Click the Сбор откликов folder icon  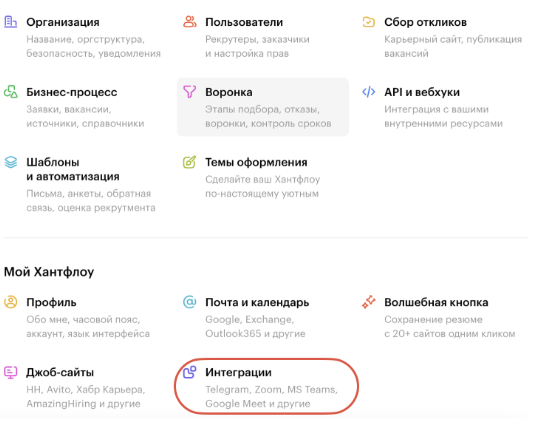pos(369,22)
